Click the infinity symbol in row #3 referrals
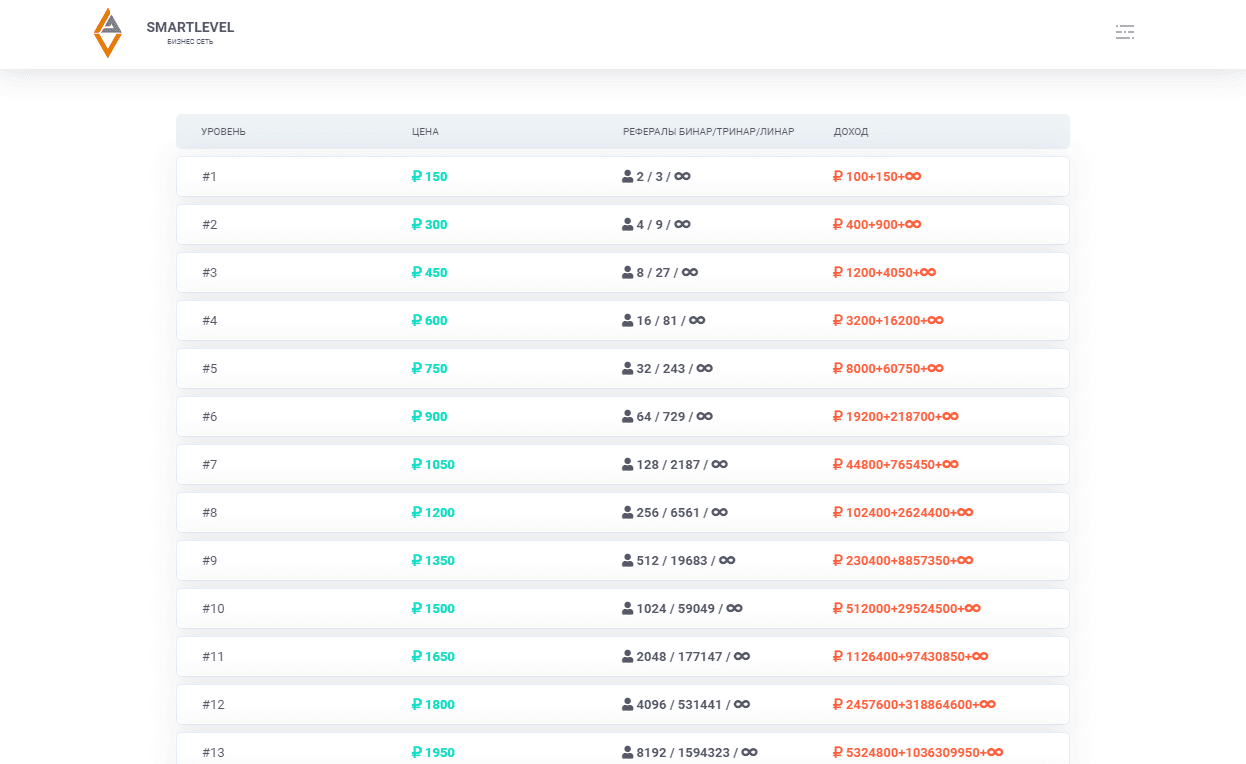This screenshot has height=764, width=1246. click(690, 273)
